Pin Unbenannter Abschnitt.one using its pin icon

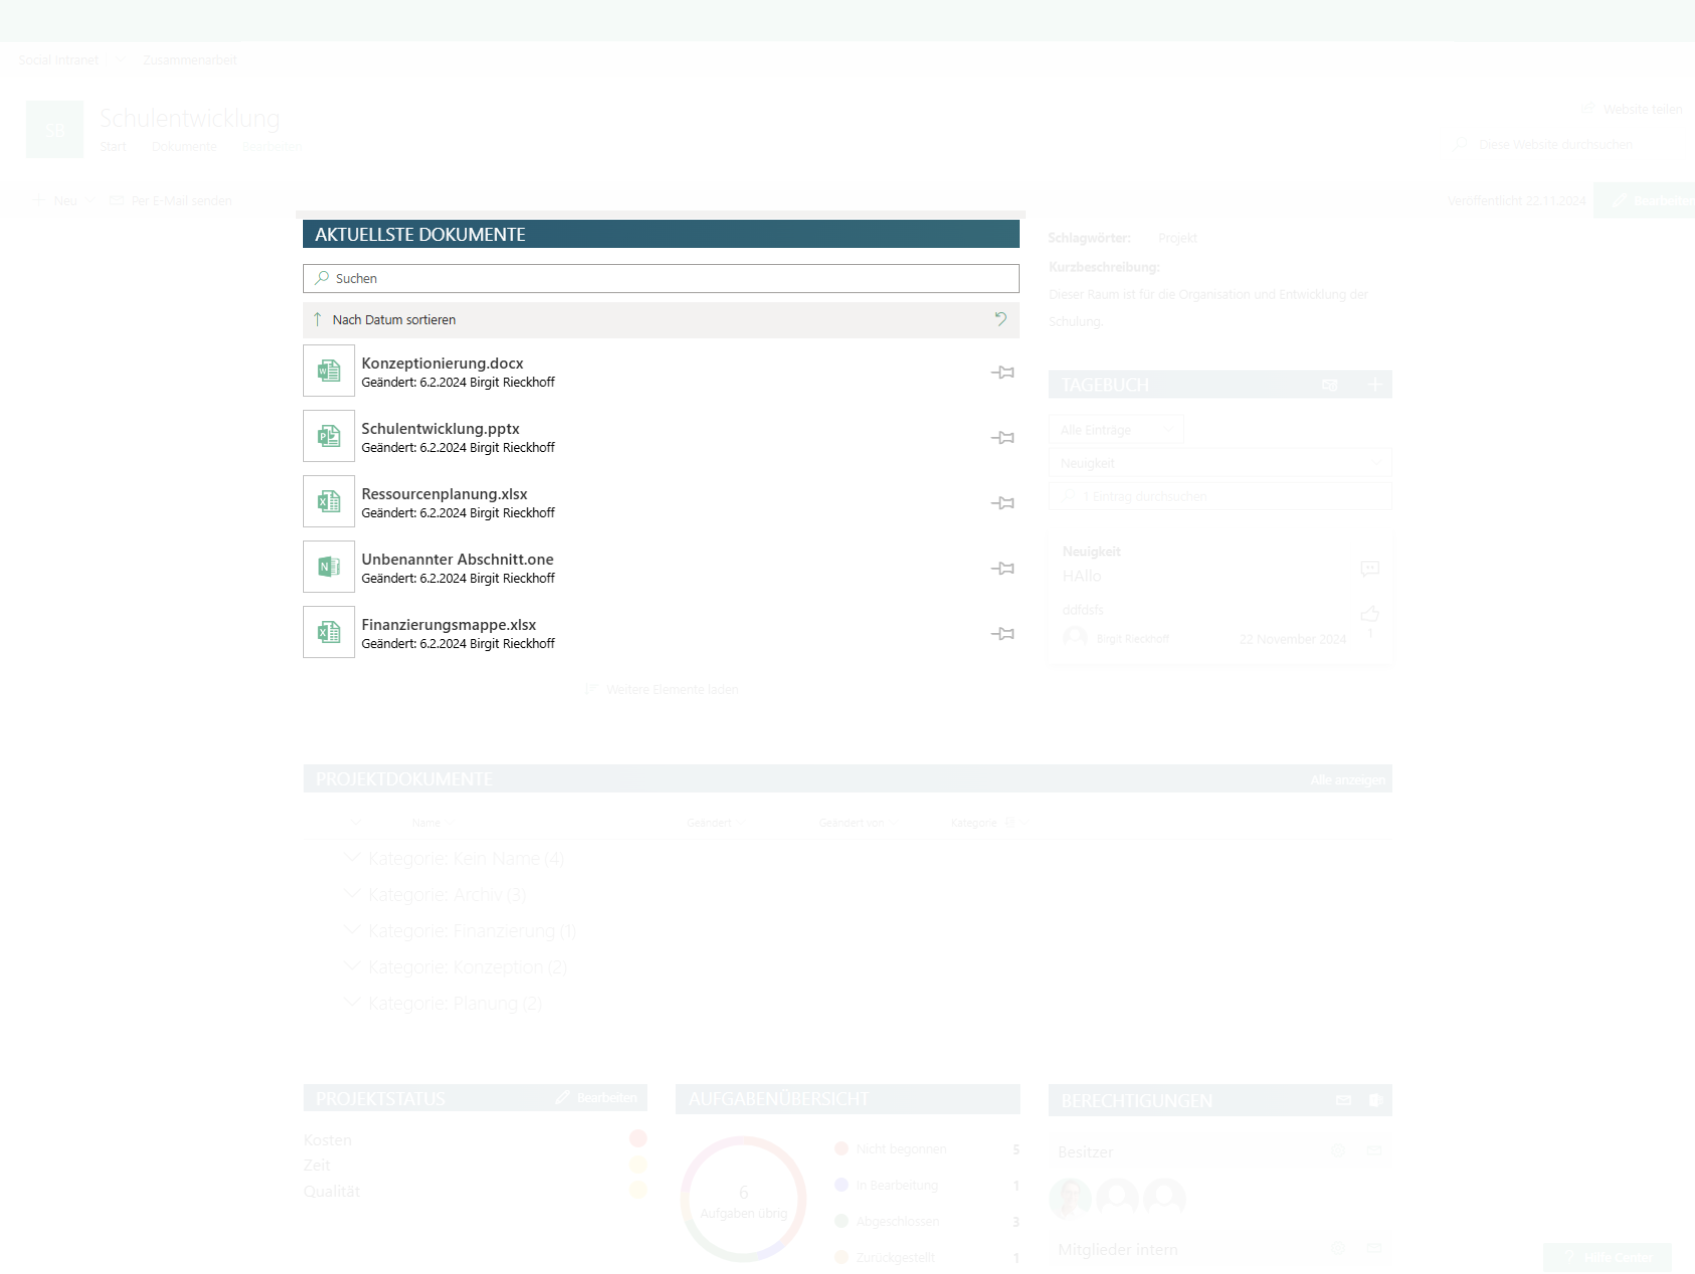point(1003,568)
